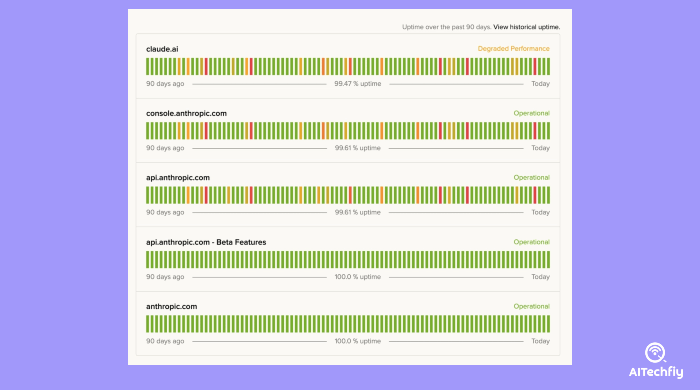Click 100.0 % uptime under Beta Features
The width and height of the screenshot is (700, 390).
[358, 277]
